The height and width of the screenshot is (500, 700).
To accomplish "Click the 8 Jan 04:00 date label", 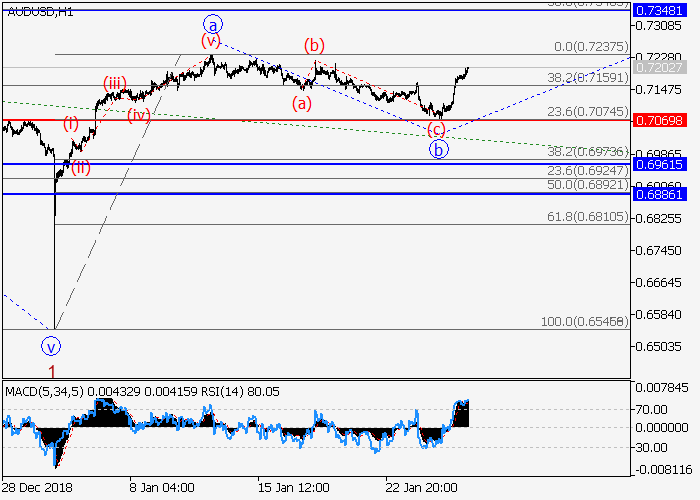I will [x=161, y=486].
